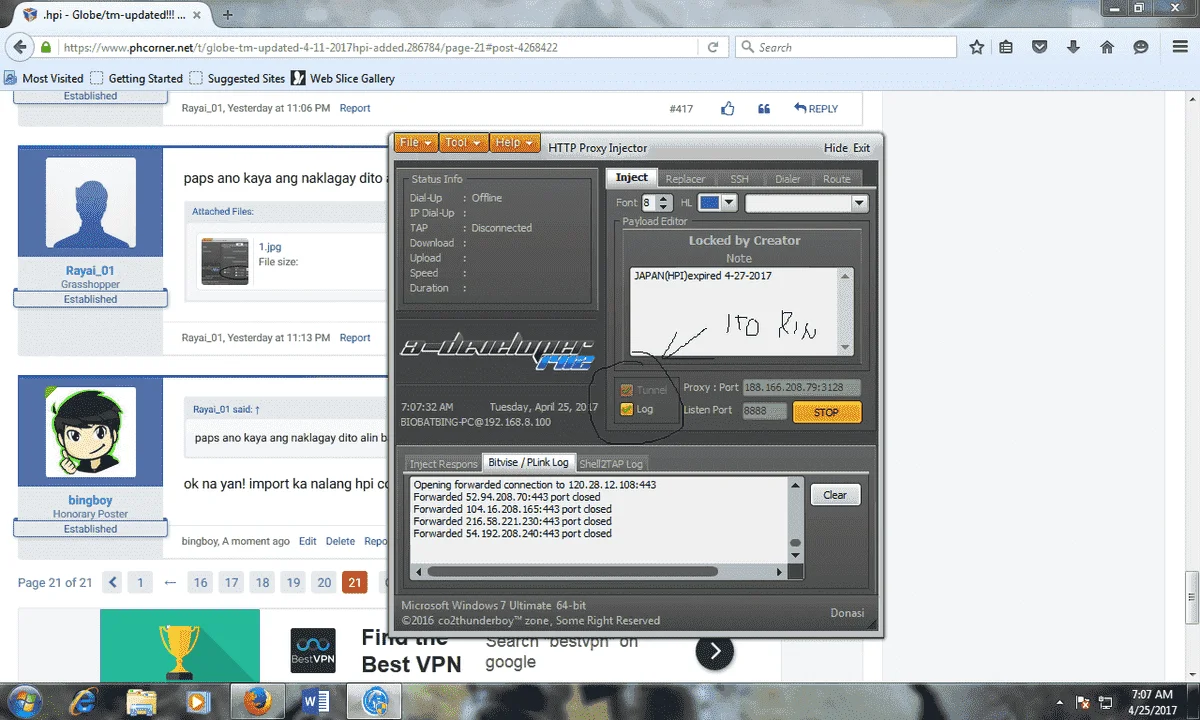Image resolution: width=1200 pixels, height=720 pixels.
Task: Open a new Firefox tab with plus
Action: click(x=228, y=15)
